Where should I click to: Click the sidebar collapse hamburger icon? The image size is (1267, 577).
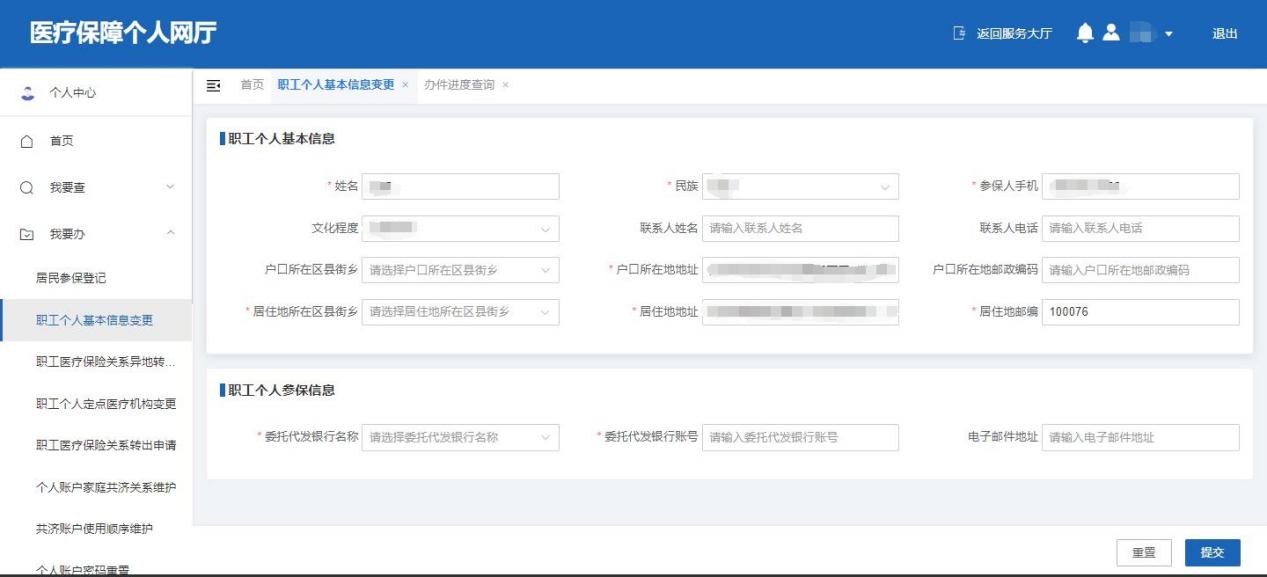213,85
